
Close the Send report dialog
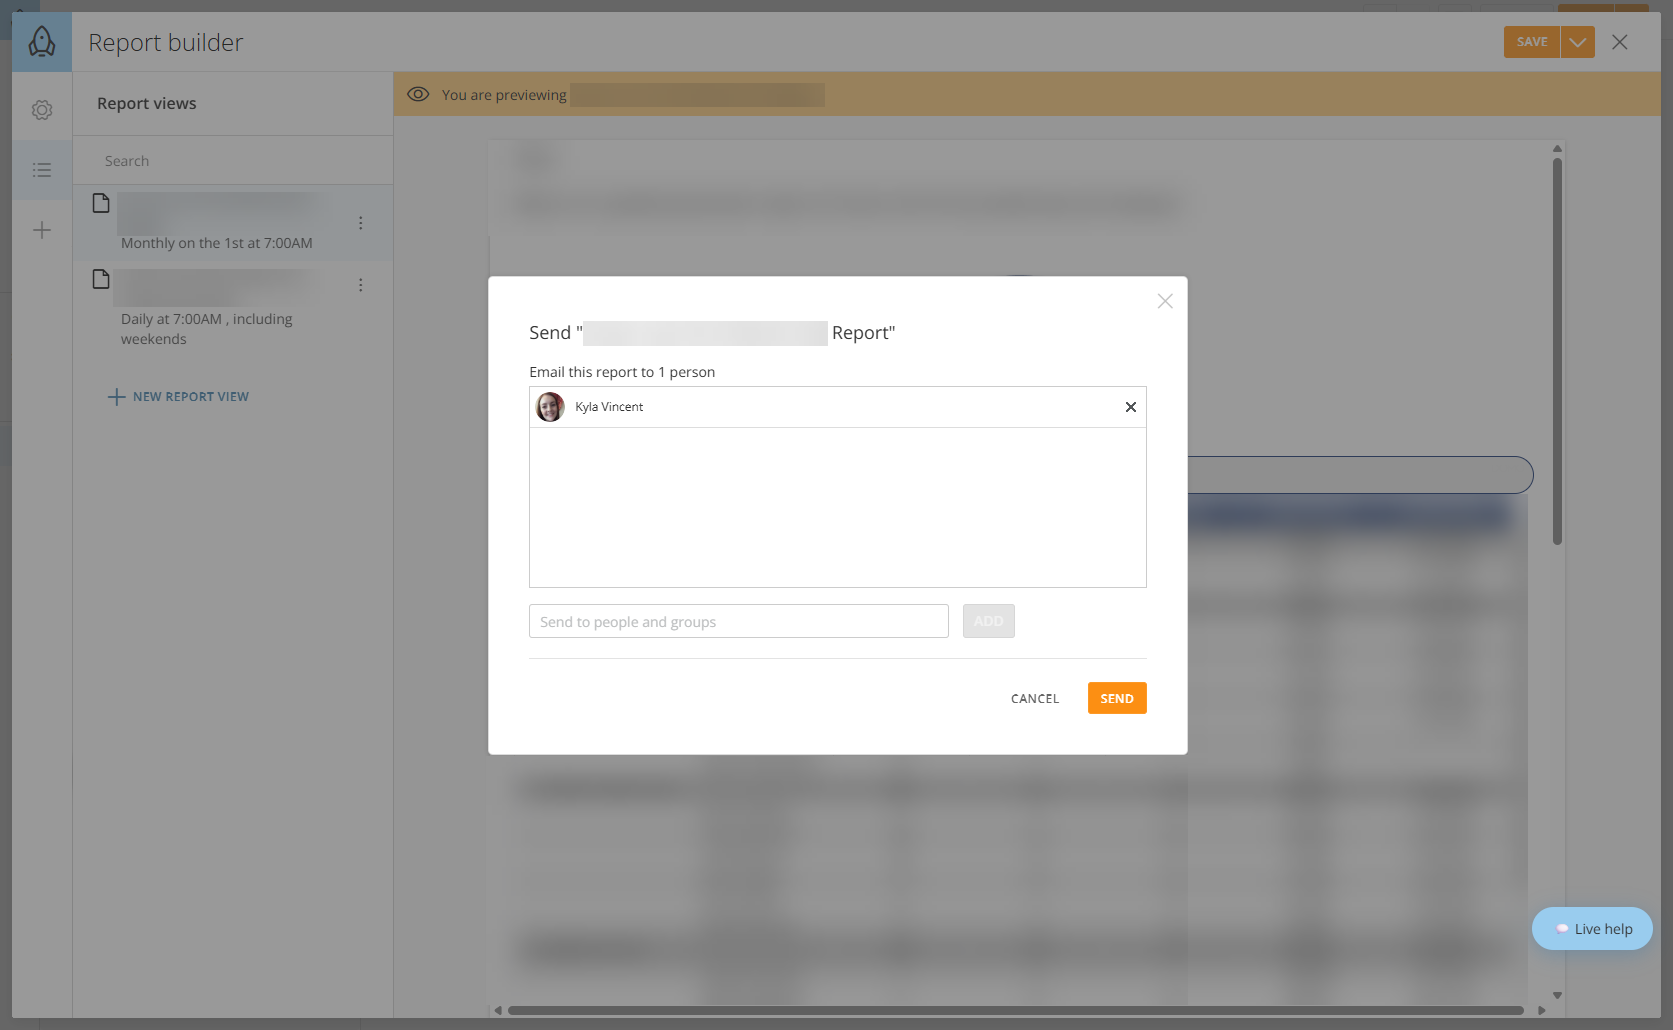point(1165,301)
